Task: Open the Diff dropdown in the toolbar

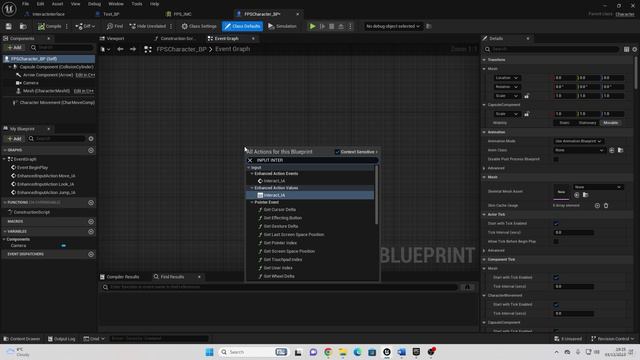Action: click(85, 26)
